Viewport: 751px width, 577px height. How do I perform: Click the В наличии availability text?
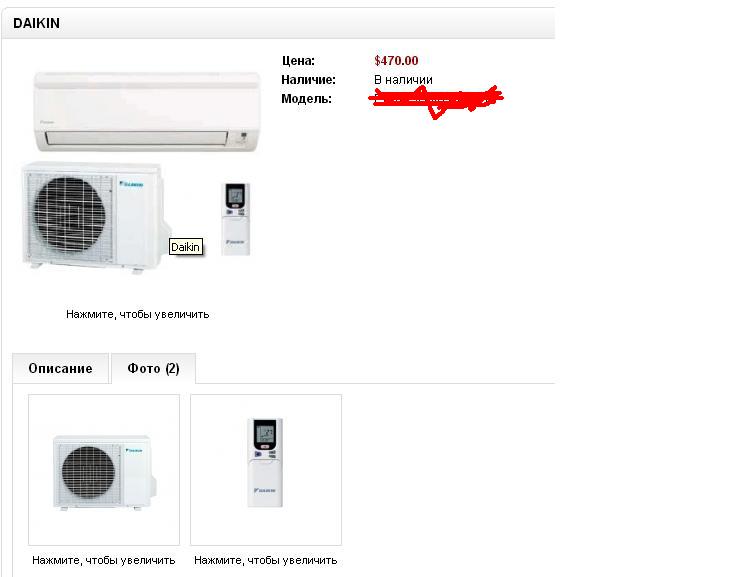[403, 80]
